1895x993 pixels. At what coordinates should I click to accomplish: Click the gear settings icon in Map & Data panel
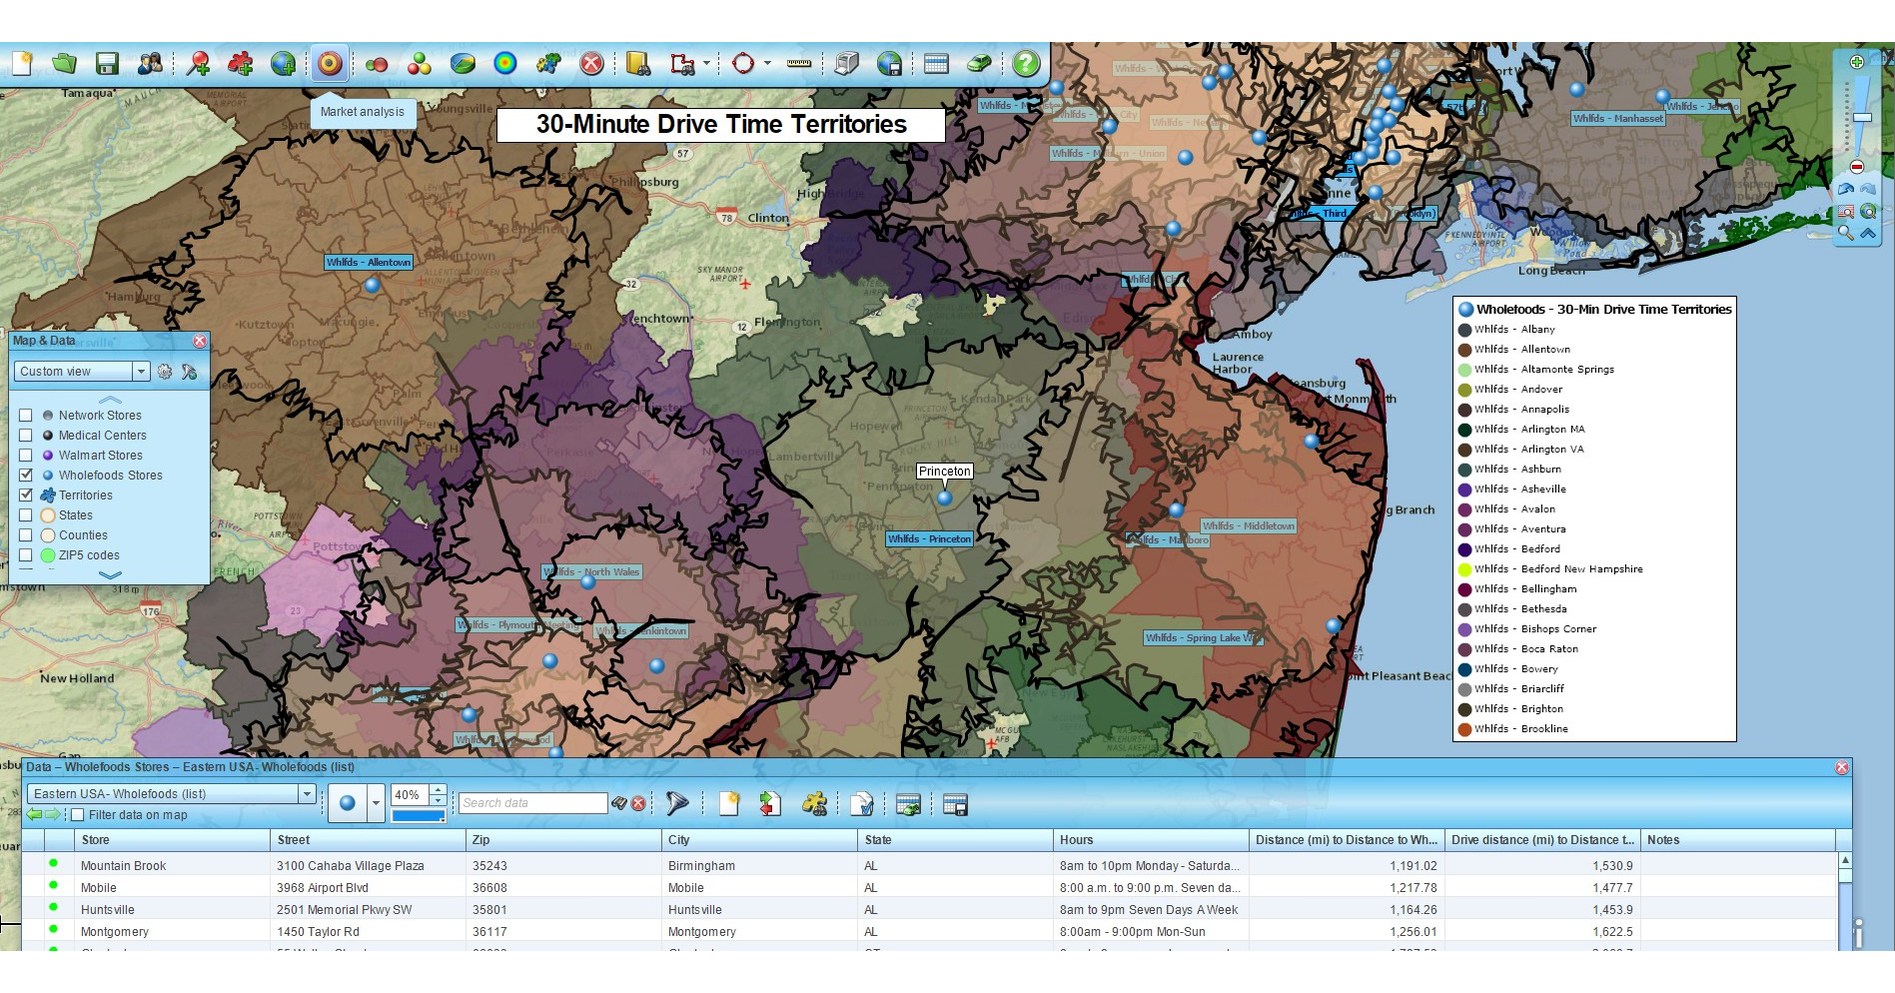coord(165,371)
